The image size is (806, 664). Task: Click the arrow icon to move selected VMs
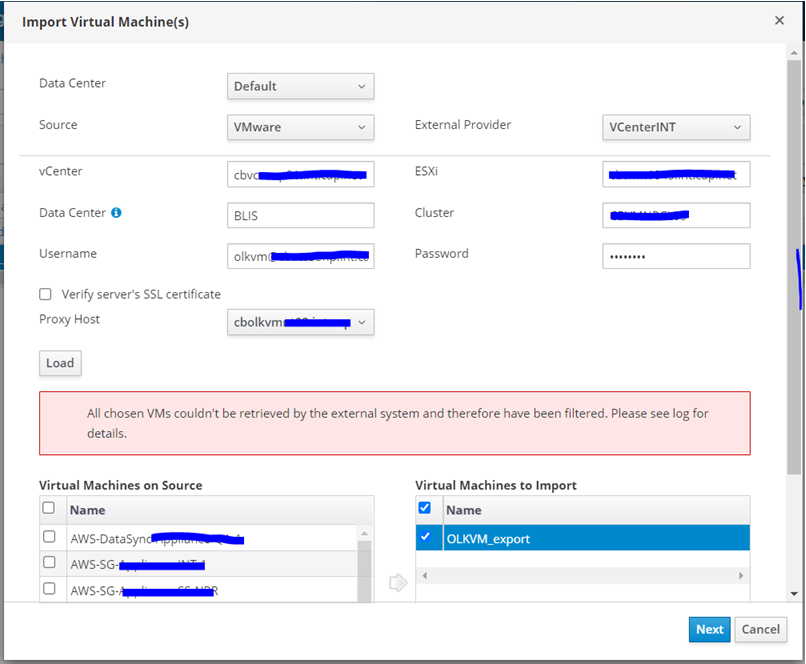pyautogui.click(x=397, y=582)
